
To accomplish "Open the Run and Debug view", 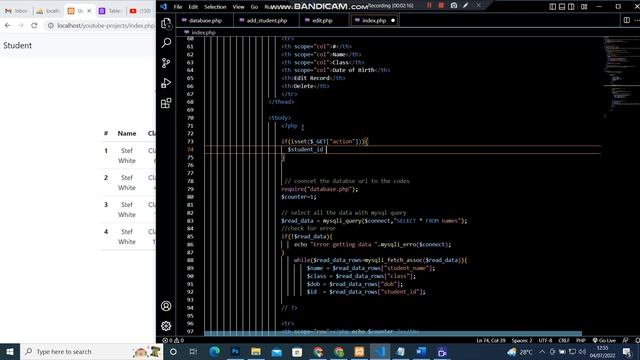I will pyautogui.click(x=166, y=83).
